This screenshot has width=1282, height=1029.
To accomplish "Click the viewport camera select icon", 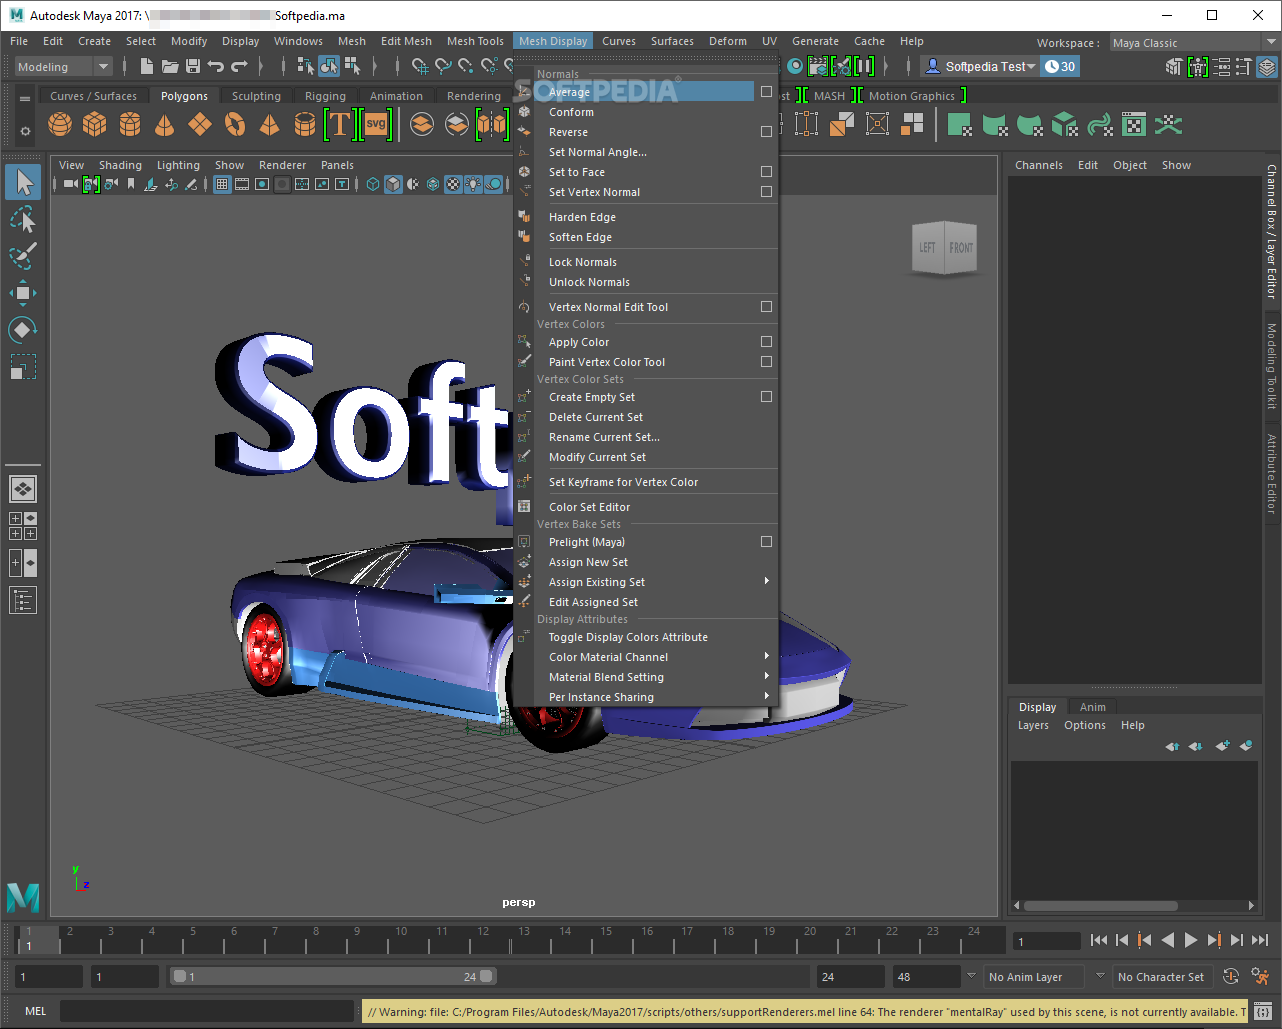I will [x=70, y=184].
